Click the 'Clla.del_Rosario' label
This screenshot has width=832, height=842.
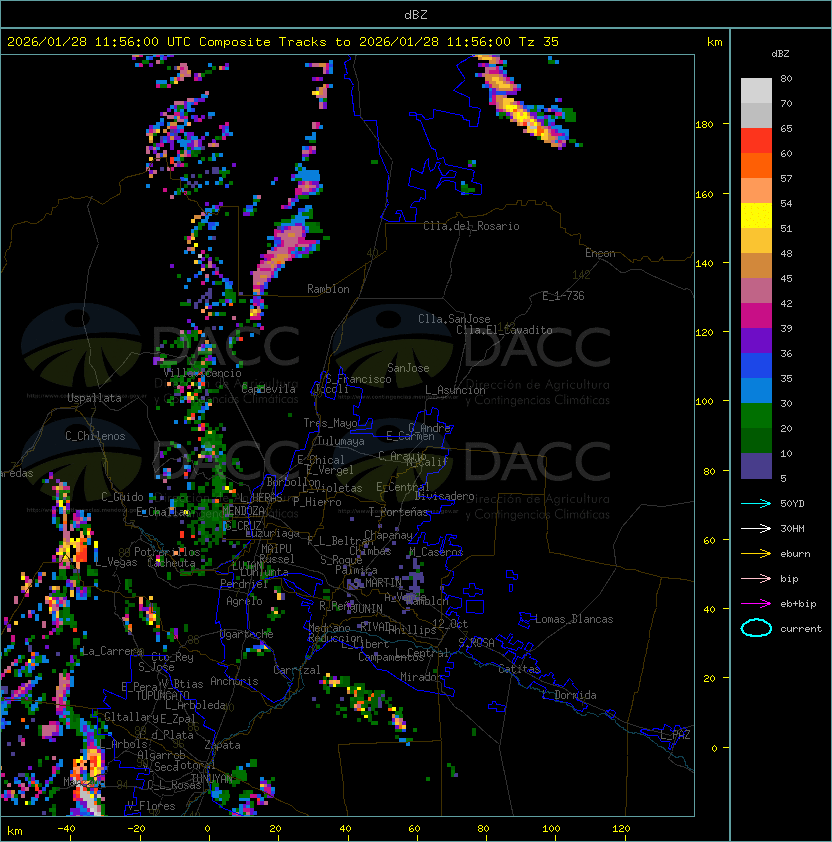tap(471, 226)
